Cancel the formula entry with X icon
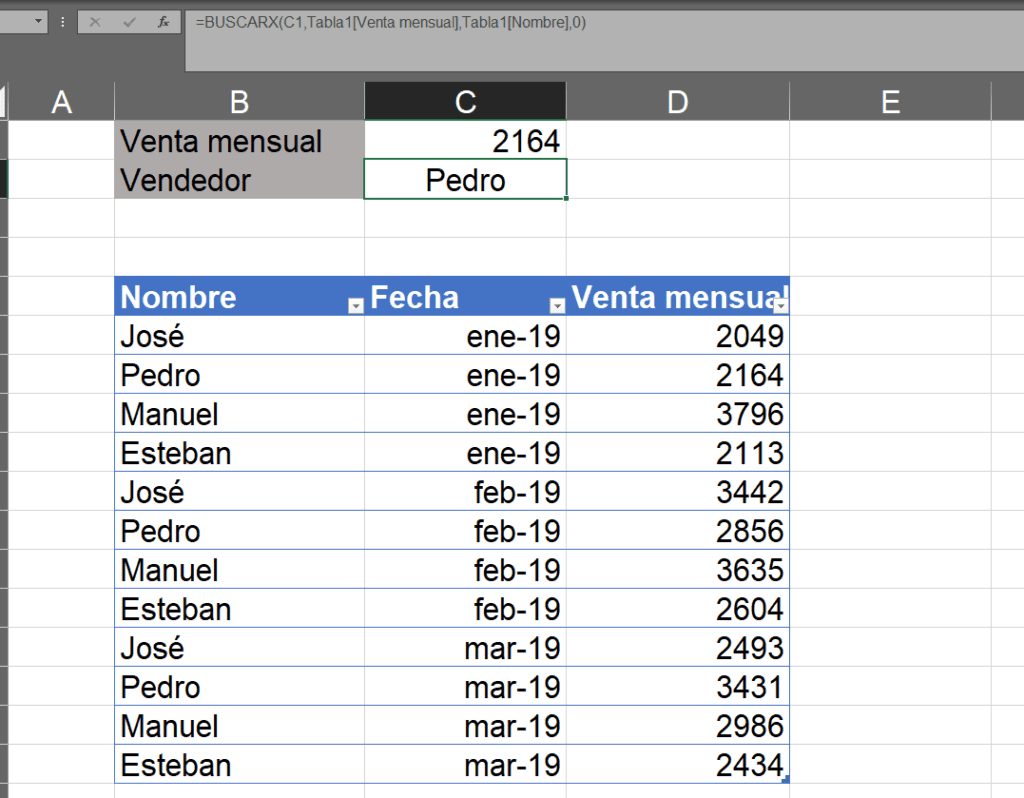This screenshot has width=1024, height=798. pos(95,22)
